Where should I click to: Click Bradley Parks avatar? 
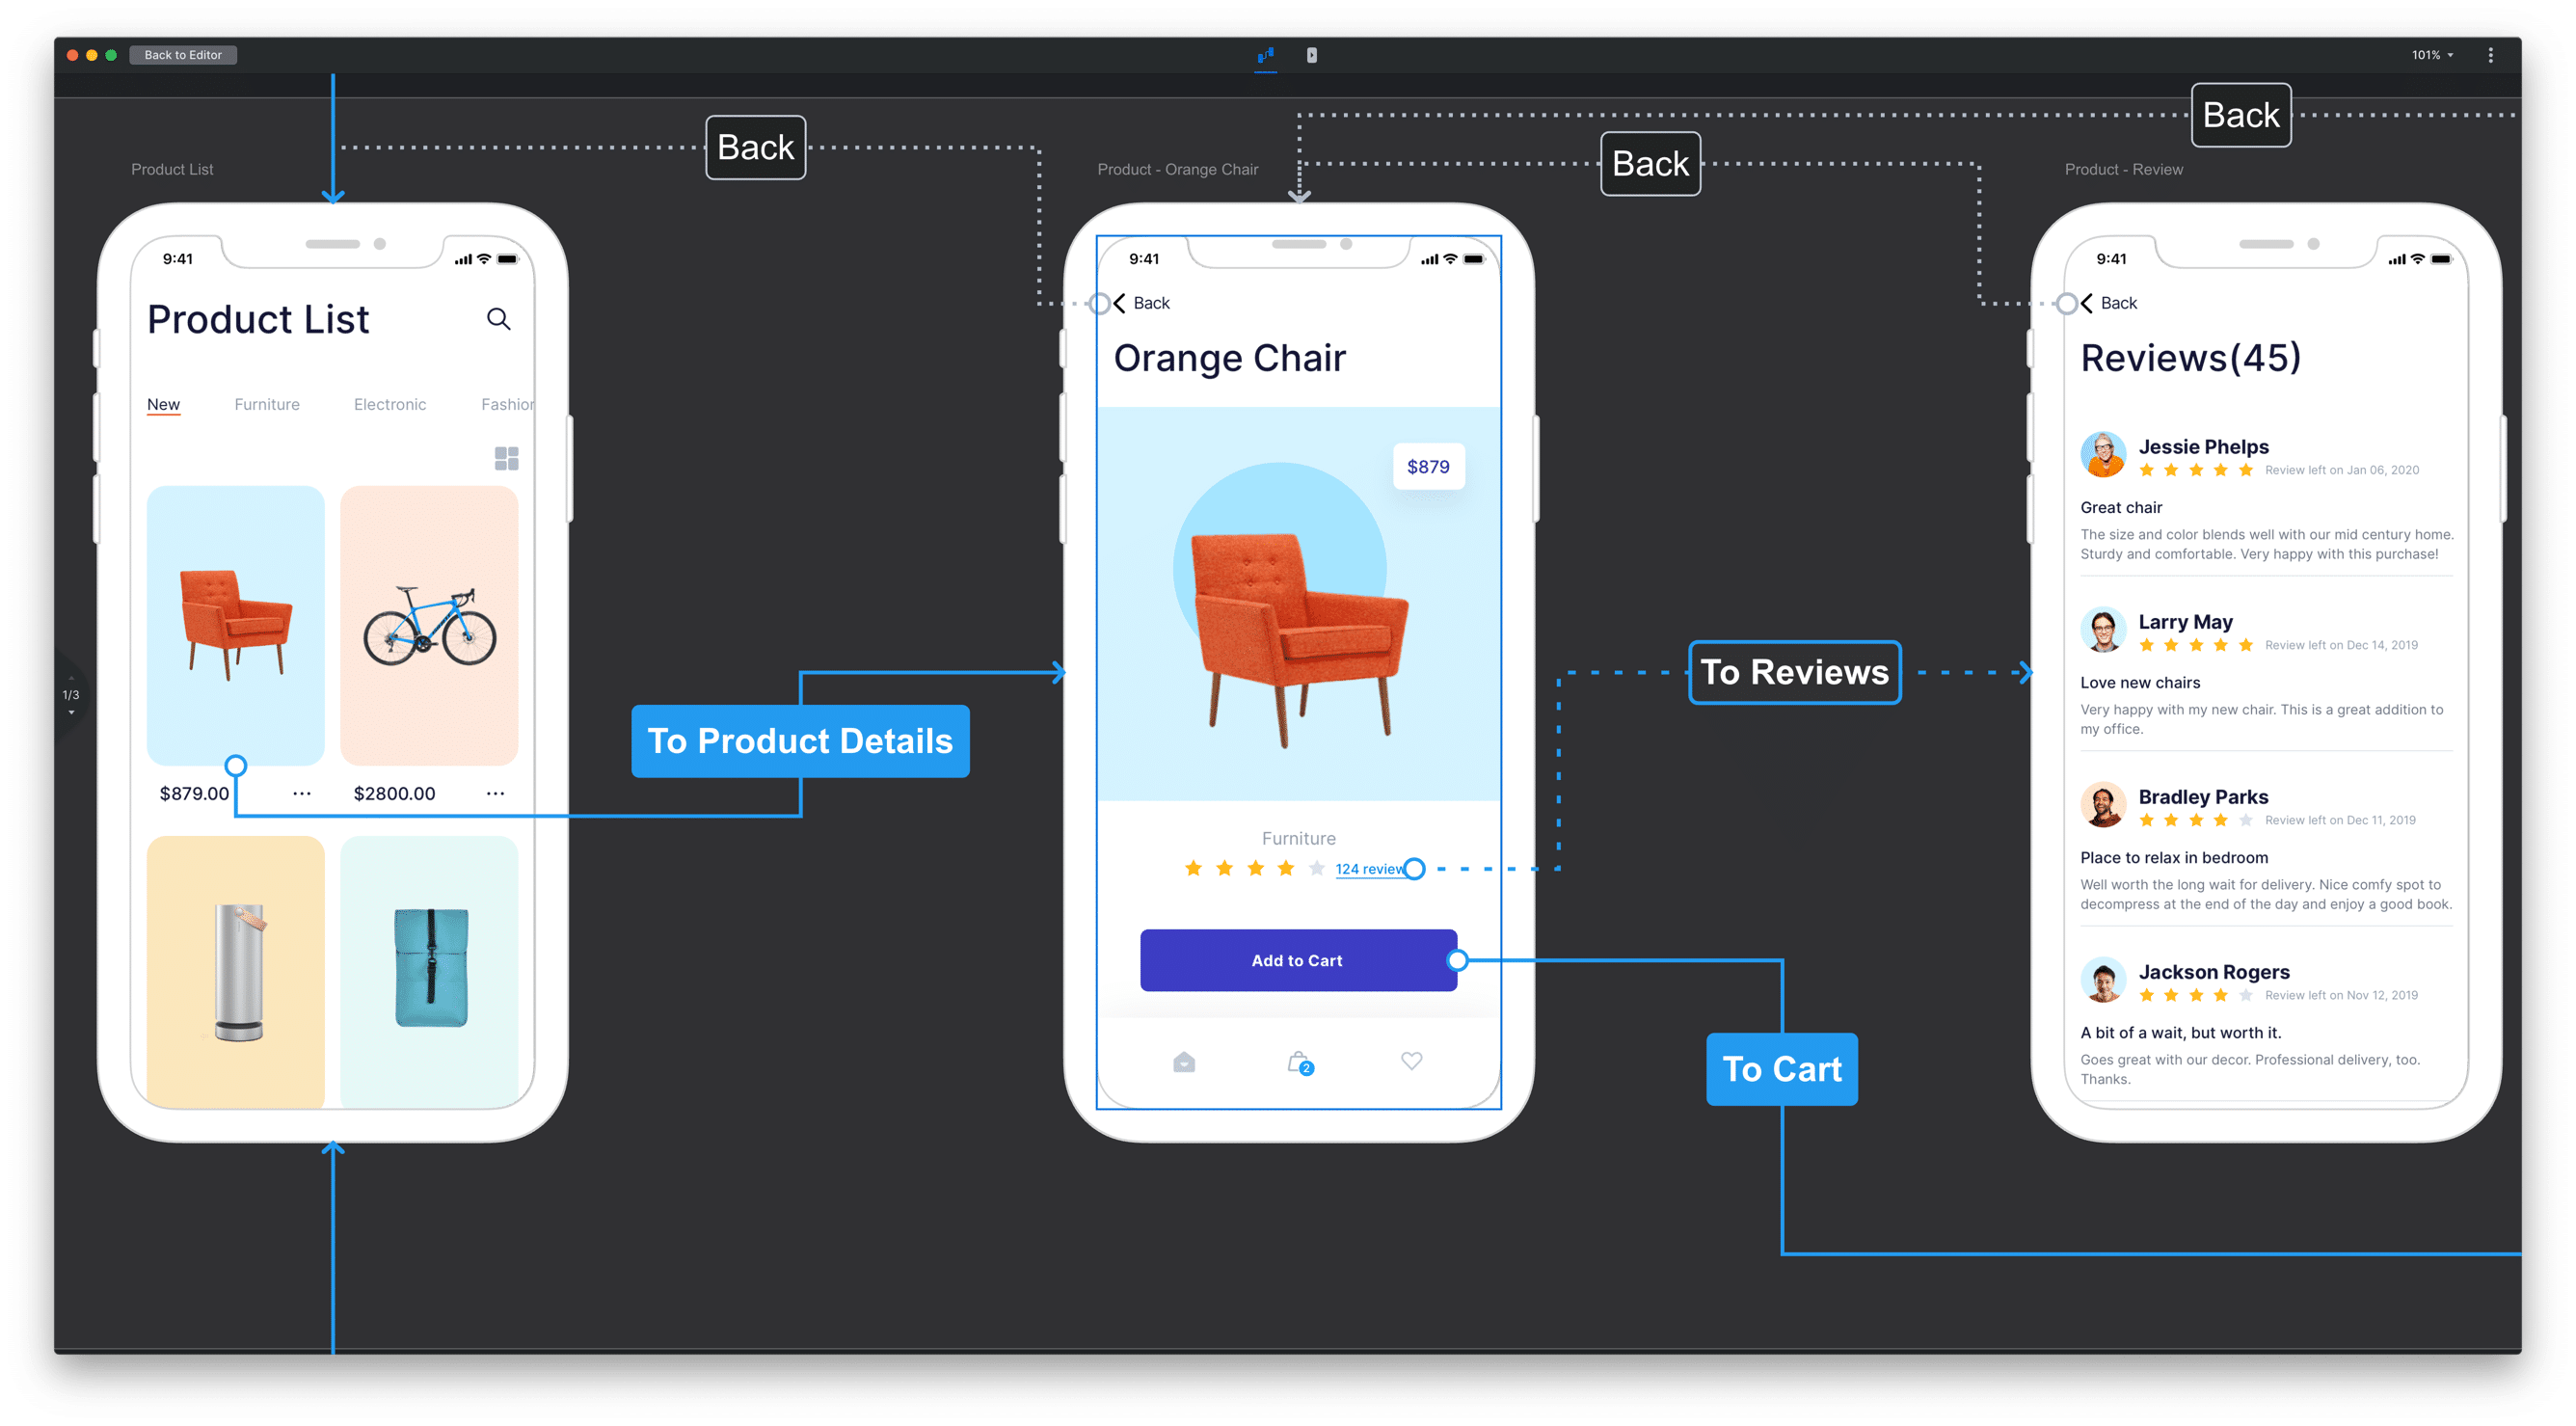click(x=2103, y=805)
